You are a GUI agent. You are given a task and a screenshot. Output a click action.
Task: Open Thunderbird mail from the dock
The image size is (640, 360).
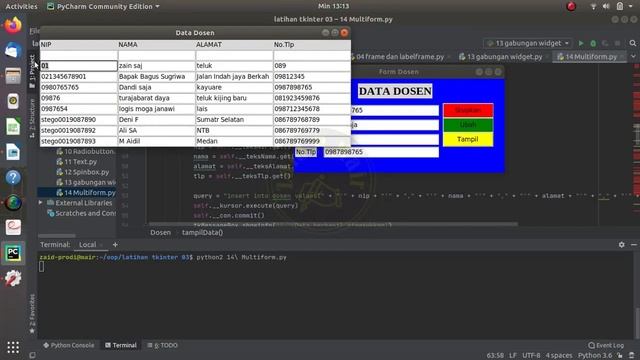tap(13, 51)
